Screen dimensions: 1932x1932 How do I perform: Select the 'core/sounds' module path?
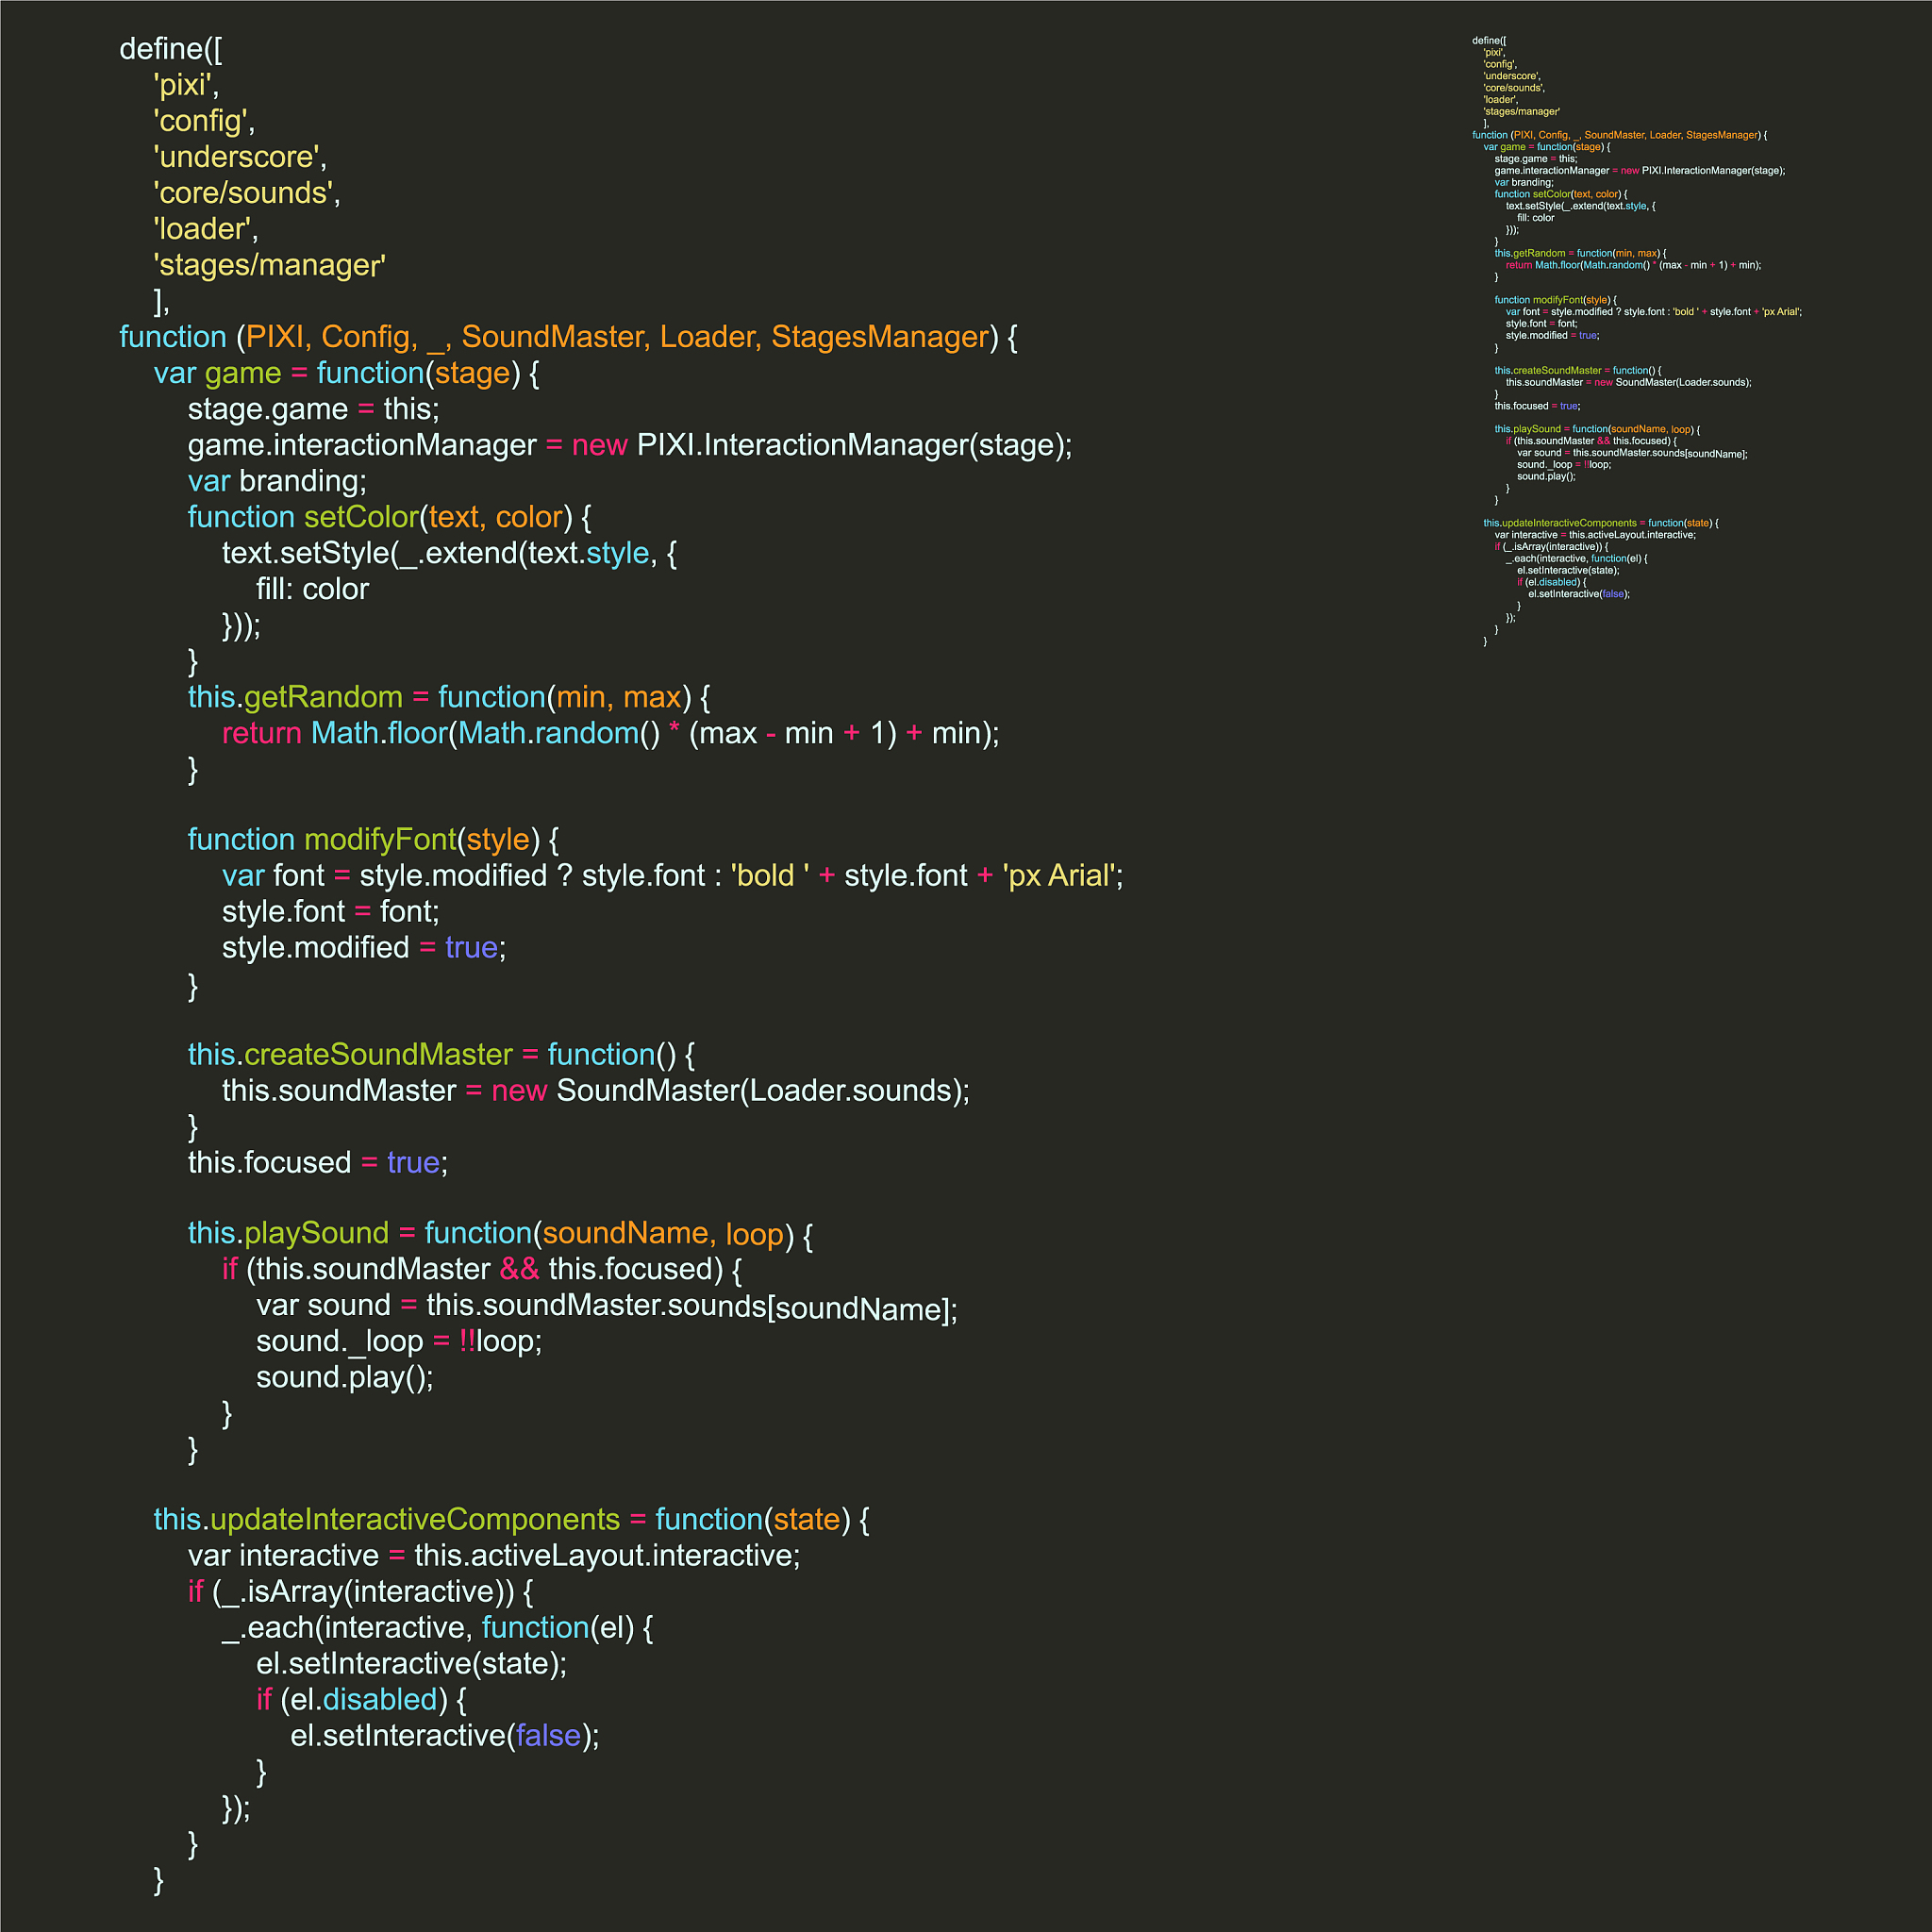pos(243,193)
